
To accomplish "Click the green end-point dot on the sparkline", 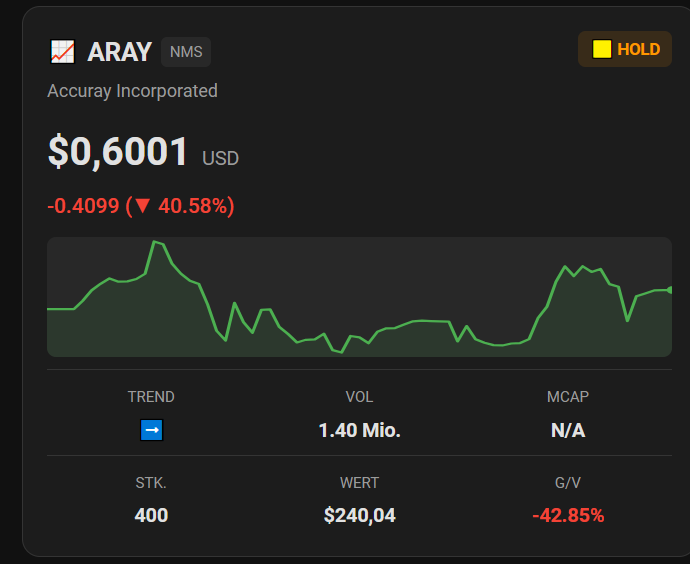I will click(669, 290).
